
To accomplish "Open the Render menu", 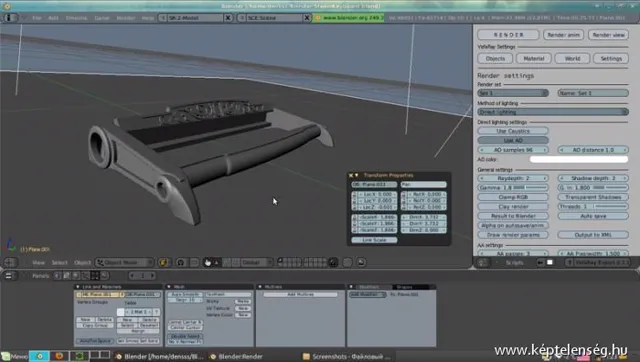I will point(126,18).
